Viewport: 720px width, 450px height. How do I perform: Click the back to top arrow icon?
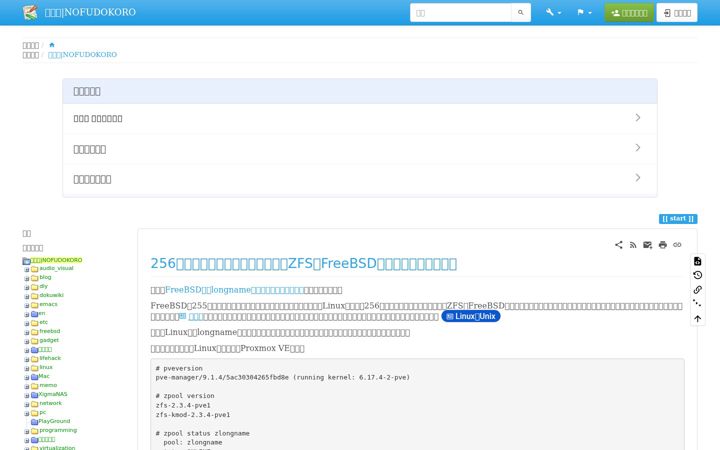(x=698, y=319)
